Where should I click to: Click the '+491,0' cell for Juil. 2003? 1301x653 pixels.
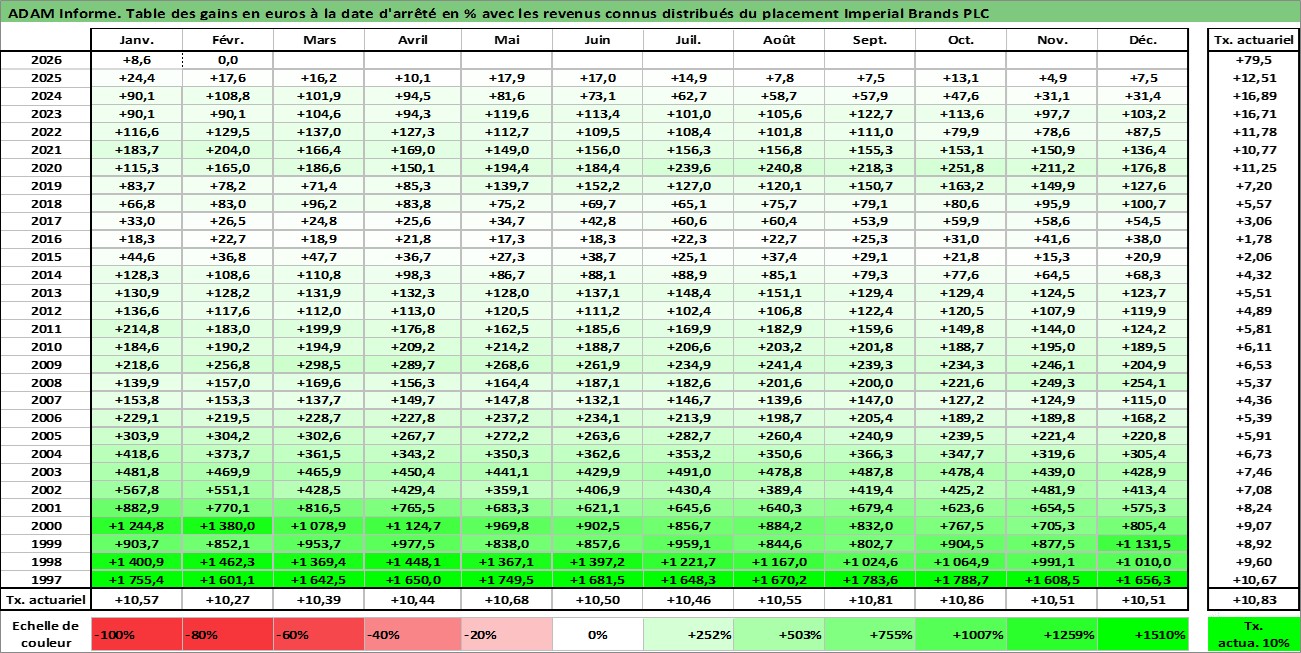pyautogui.click(x=688, y=472)
